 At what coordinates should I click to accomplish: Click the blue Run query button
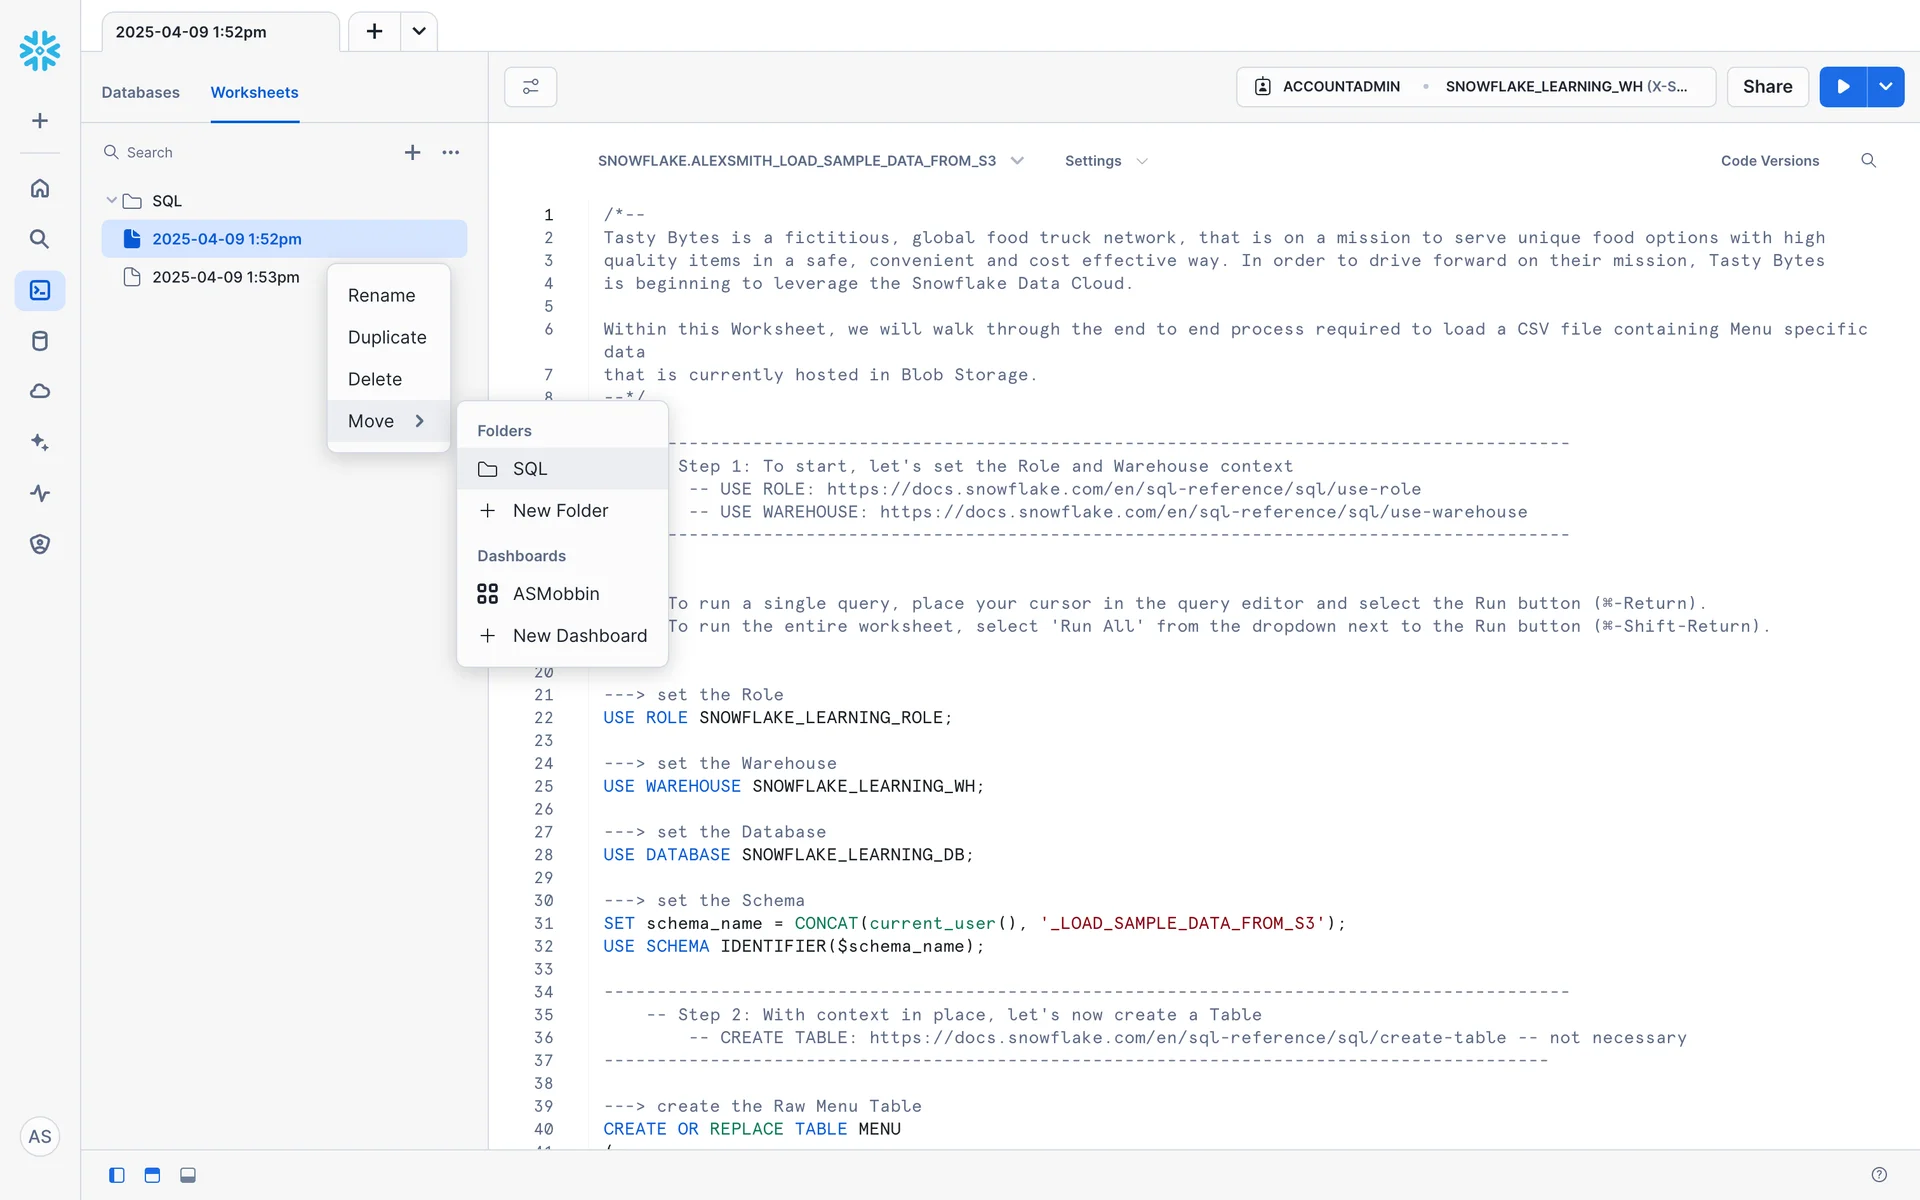[1843, 87]
